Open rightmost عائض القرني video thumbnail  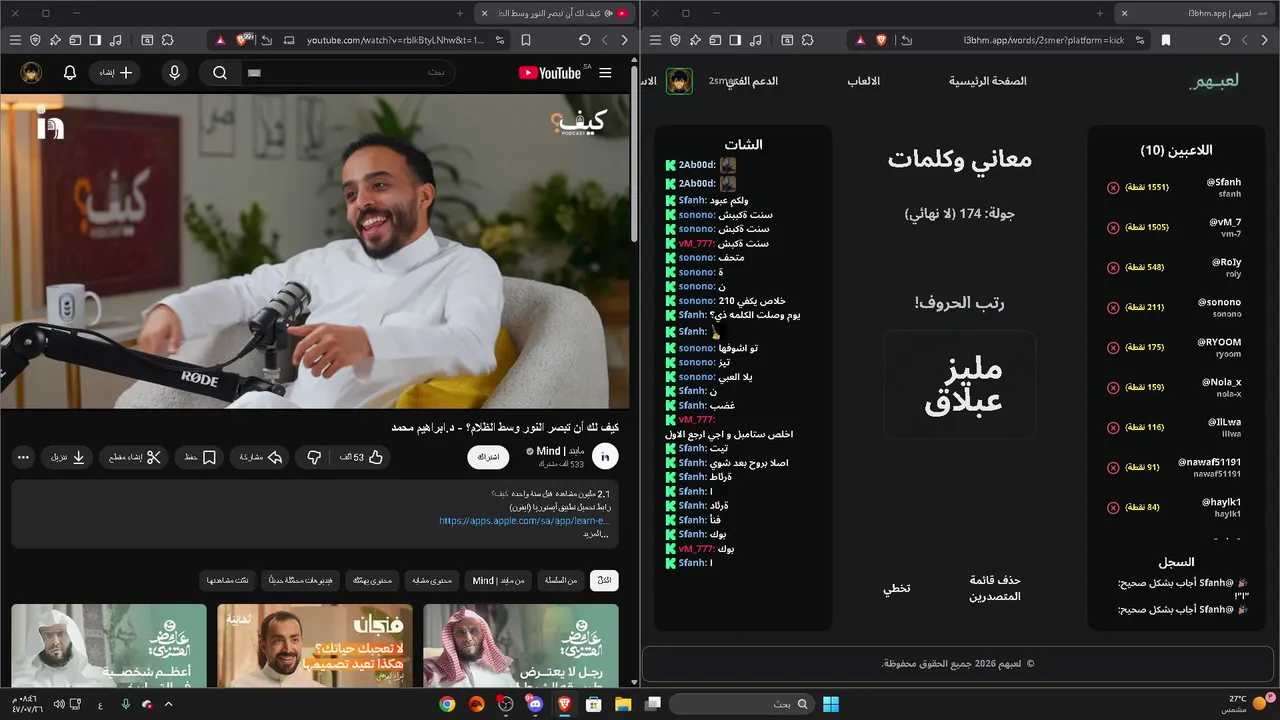pyautogui.click(x=521, y=645)
